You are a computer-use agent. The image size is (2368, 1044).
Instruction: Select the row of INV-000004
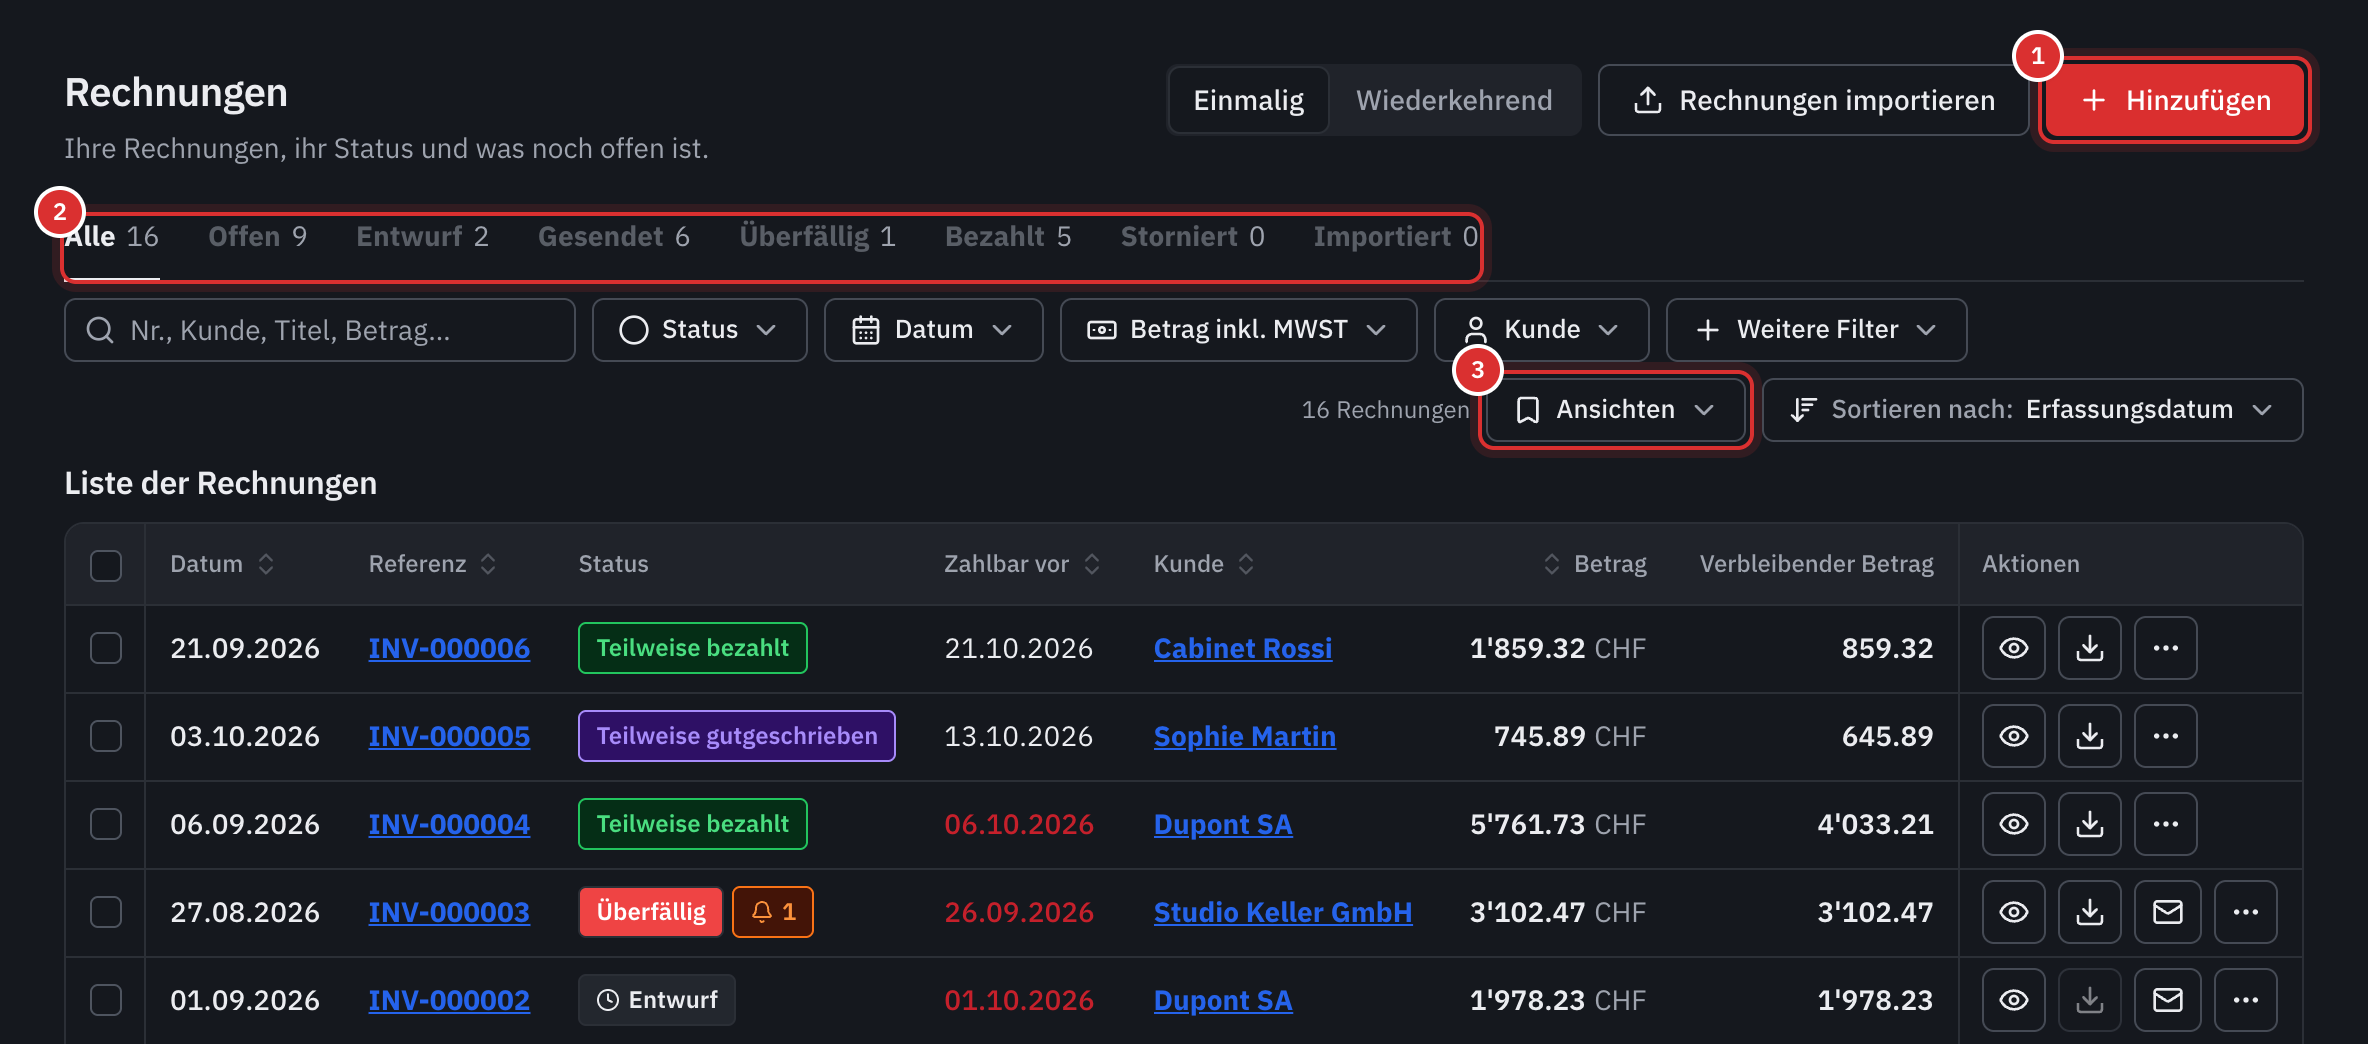[106, 824]
